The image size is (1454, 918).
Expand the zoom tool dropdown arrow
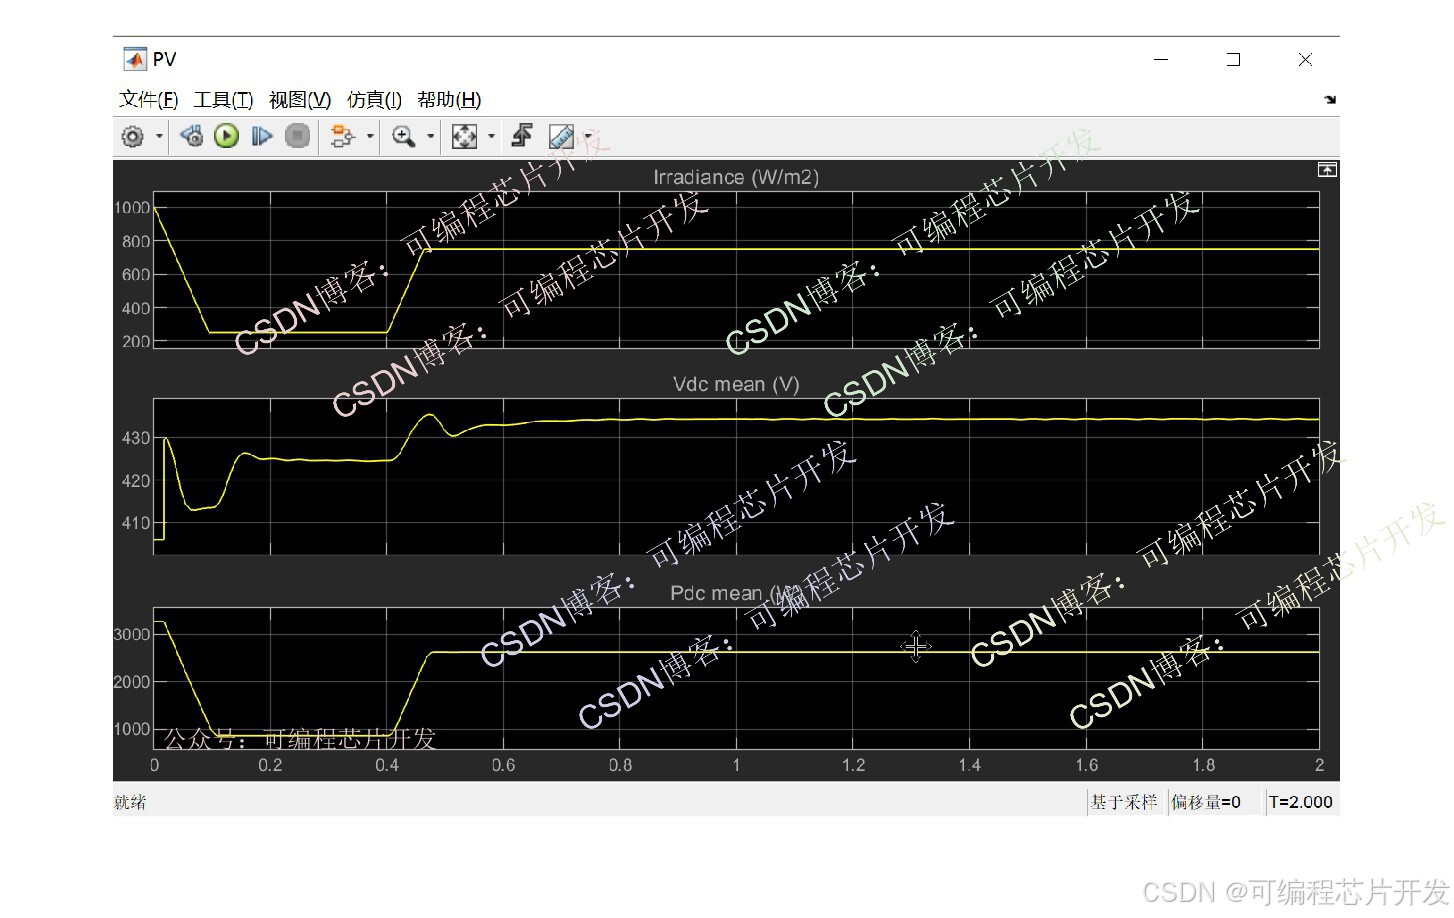[x=431, y=136]
